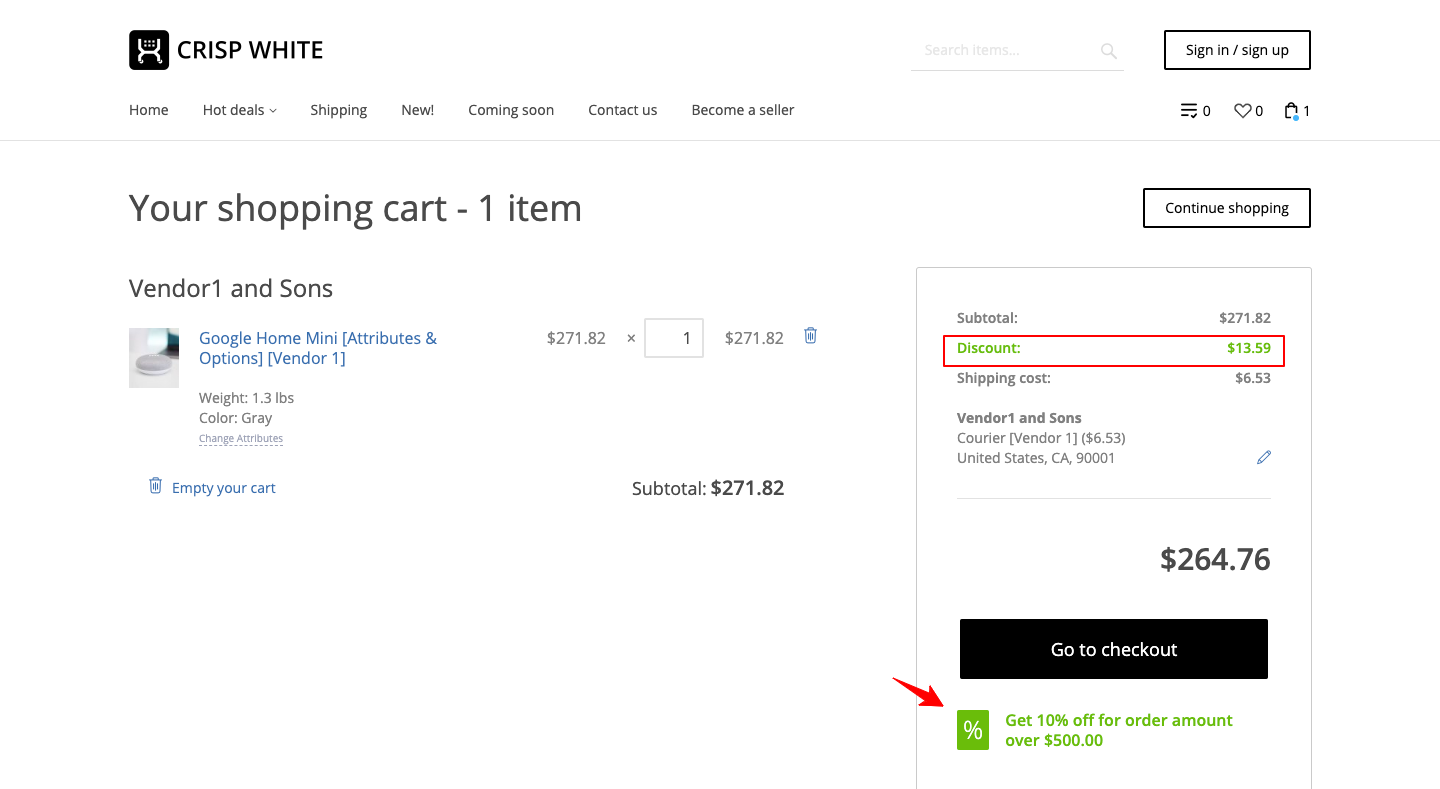Go to Home menu item
The height and width of the screenshot is (789, 1440).
tap(149, 110)
